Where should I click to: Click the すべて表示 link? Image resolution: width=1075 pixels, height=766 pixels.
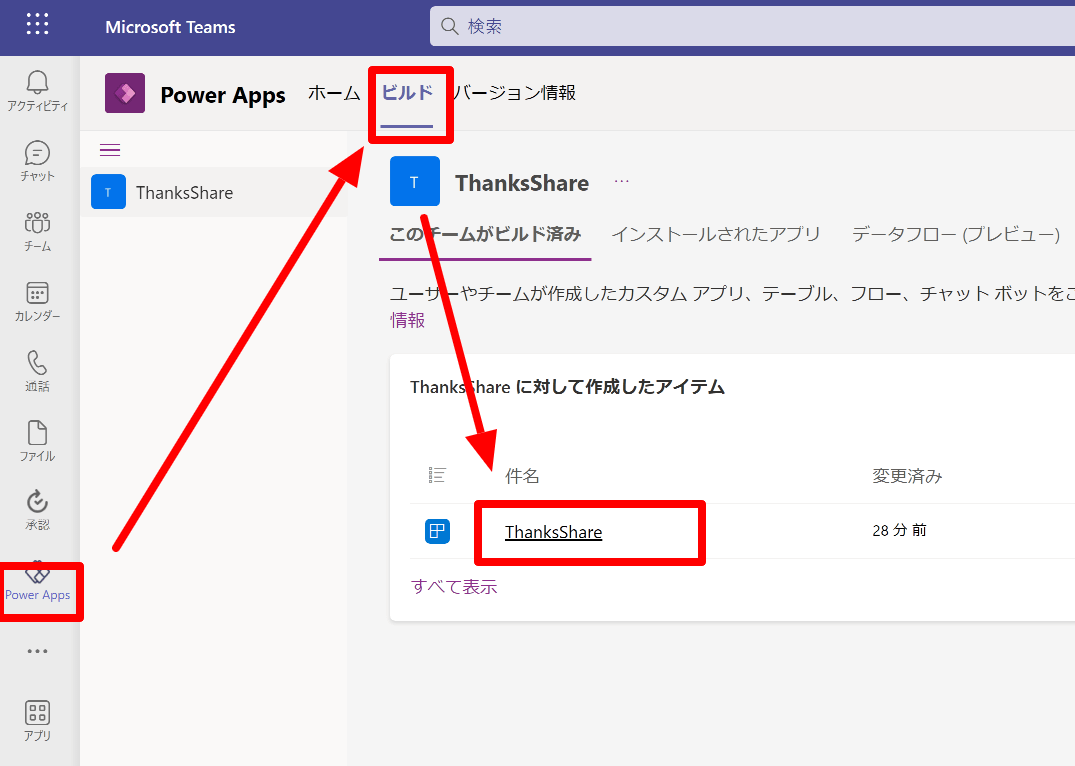pyautogui.click(x=454, y=587)
